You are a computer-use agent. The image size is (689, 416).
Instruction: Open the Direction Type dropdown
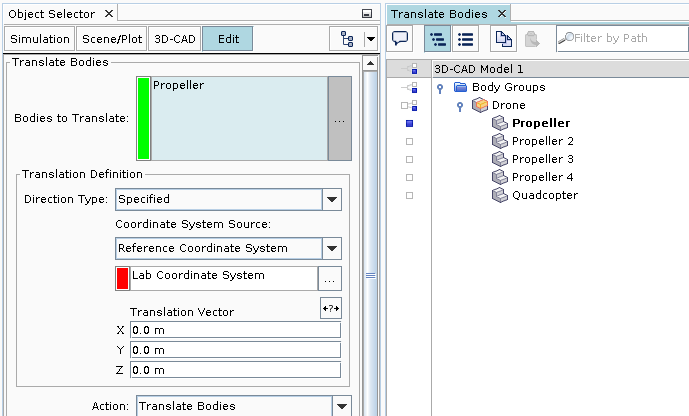pos(332,199)
